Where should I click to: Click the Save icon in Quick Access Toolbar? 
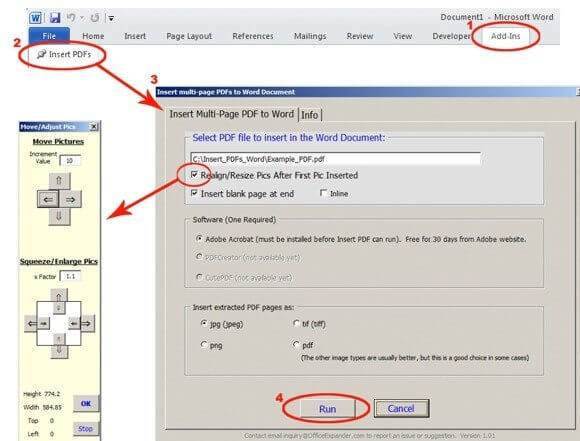point(55,17)
